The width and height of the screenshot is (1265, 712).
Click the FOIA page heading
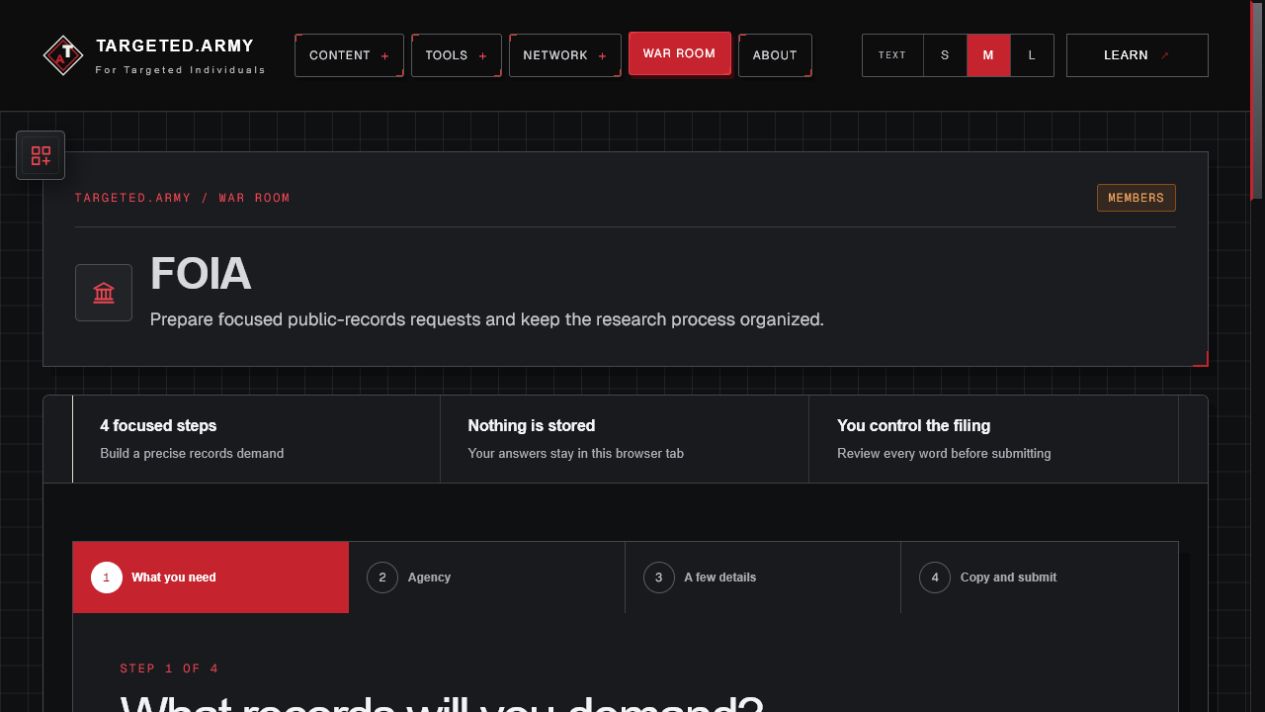point(200,274)
